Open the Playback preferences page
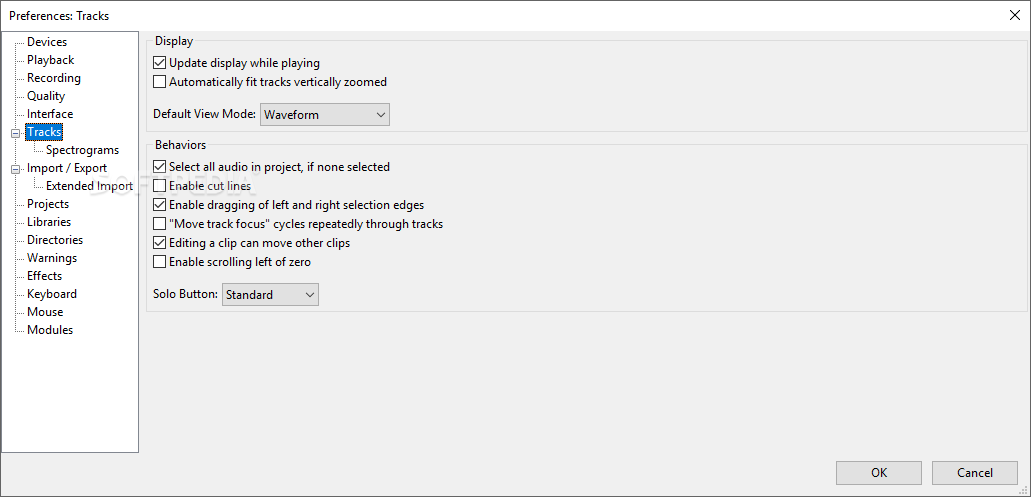The height and width of the screenshot is (497, 1031). click(51, 60)
